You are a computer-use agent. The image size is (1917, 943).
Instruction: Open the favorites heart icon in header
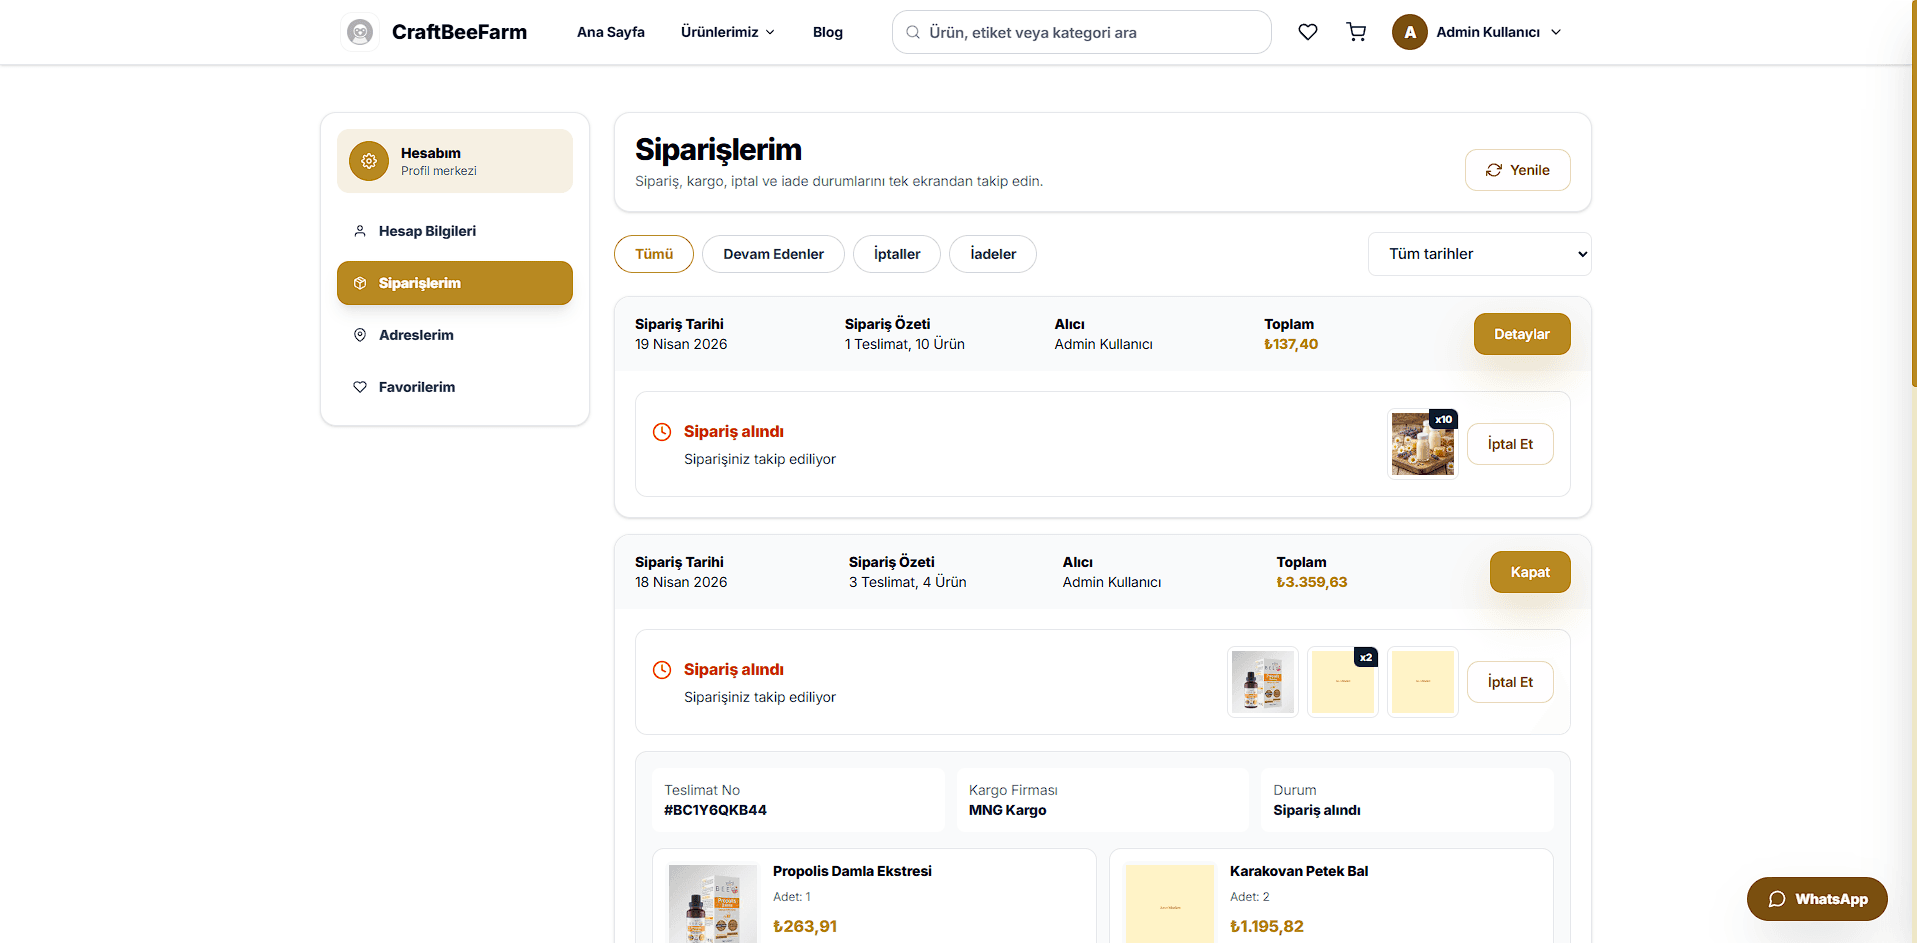1307,32
